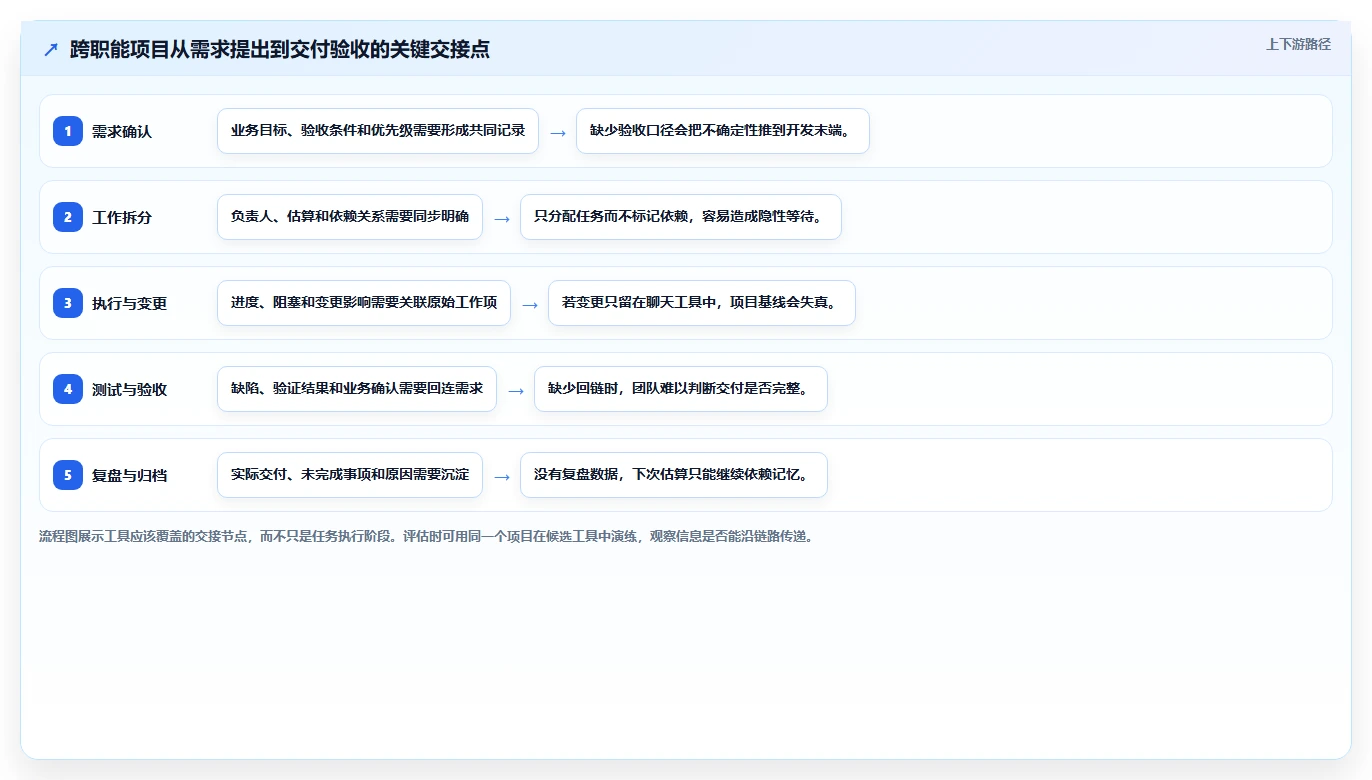
Task: Click the box 实际交付、未完成事项和原因需要沉淀
Action: pos(350,475)
